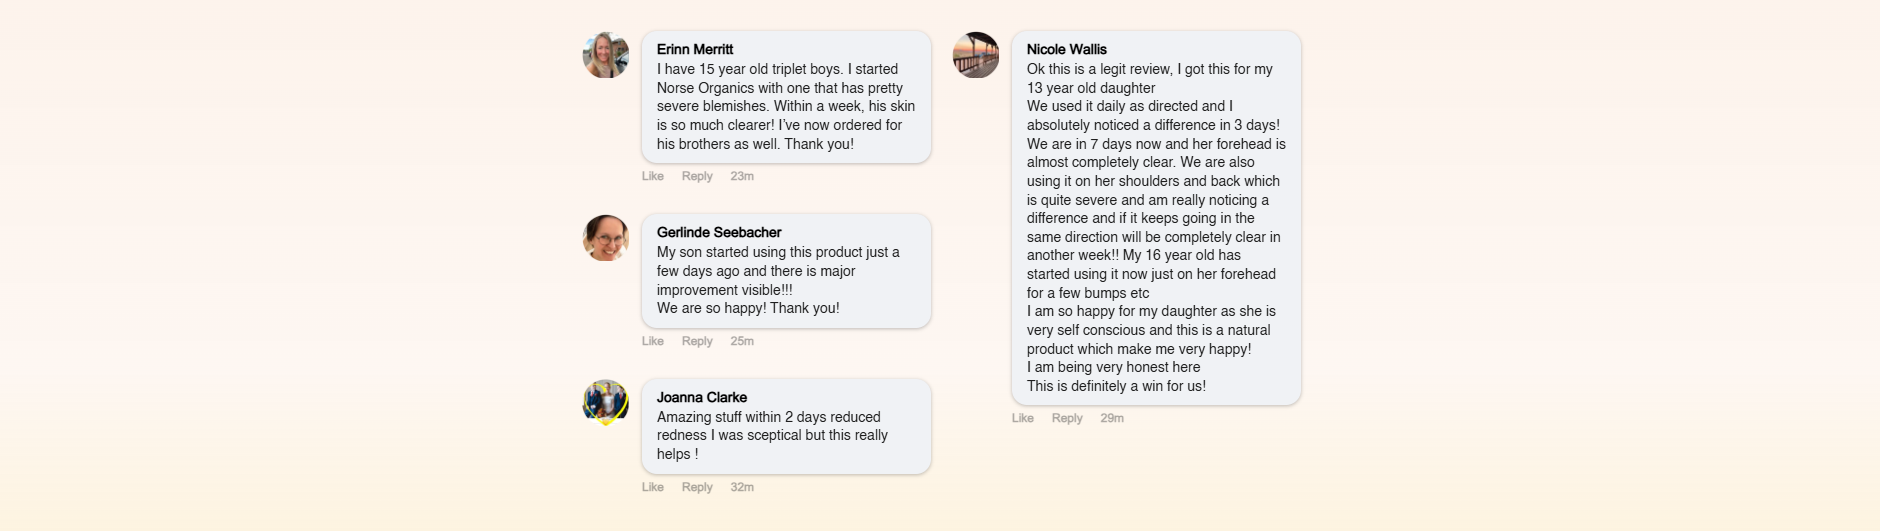Open the Nicole Wallis name link
The width and height of the screenshot is (1880, 531).
pyautogui.click(x=1067, y=49)
